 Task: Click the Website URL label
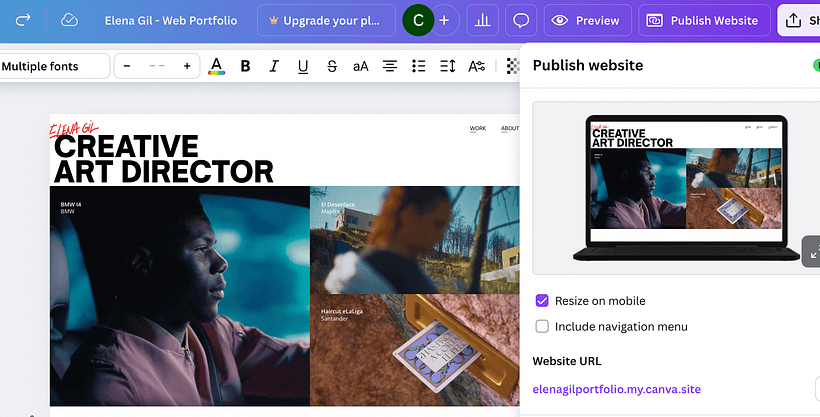(567, 361)
